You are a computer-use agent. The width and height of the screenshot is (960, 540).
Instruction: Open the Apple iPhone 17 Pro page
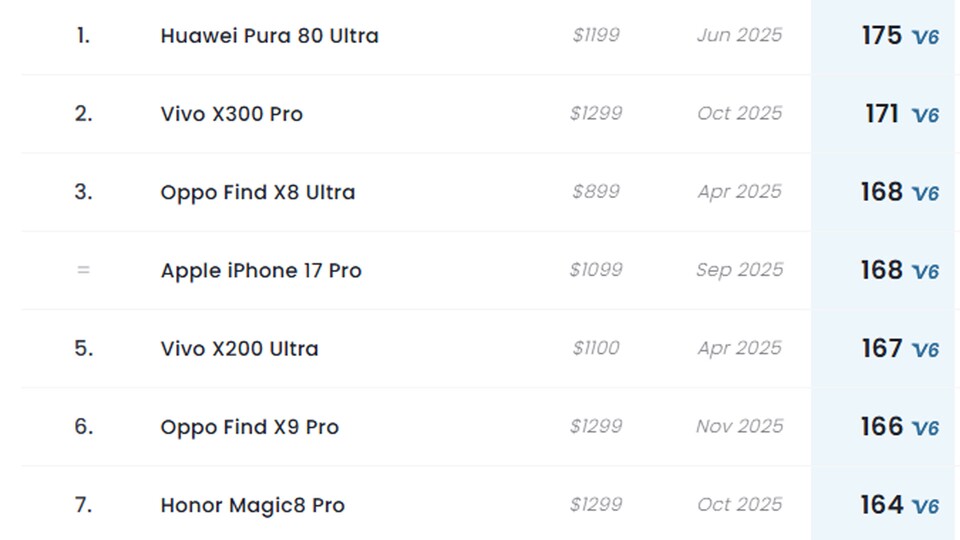tap(261, 271)
